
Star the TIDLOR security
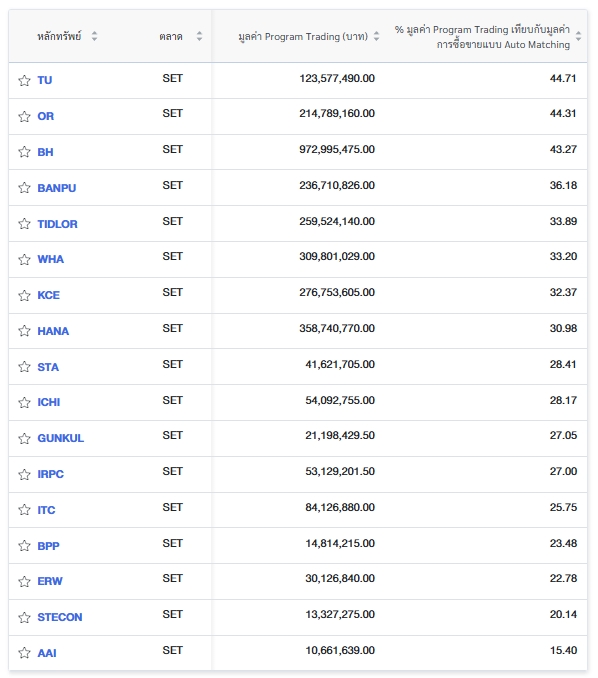(x=24, y=224)
